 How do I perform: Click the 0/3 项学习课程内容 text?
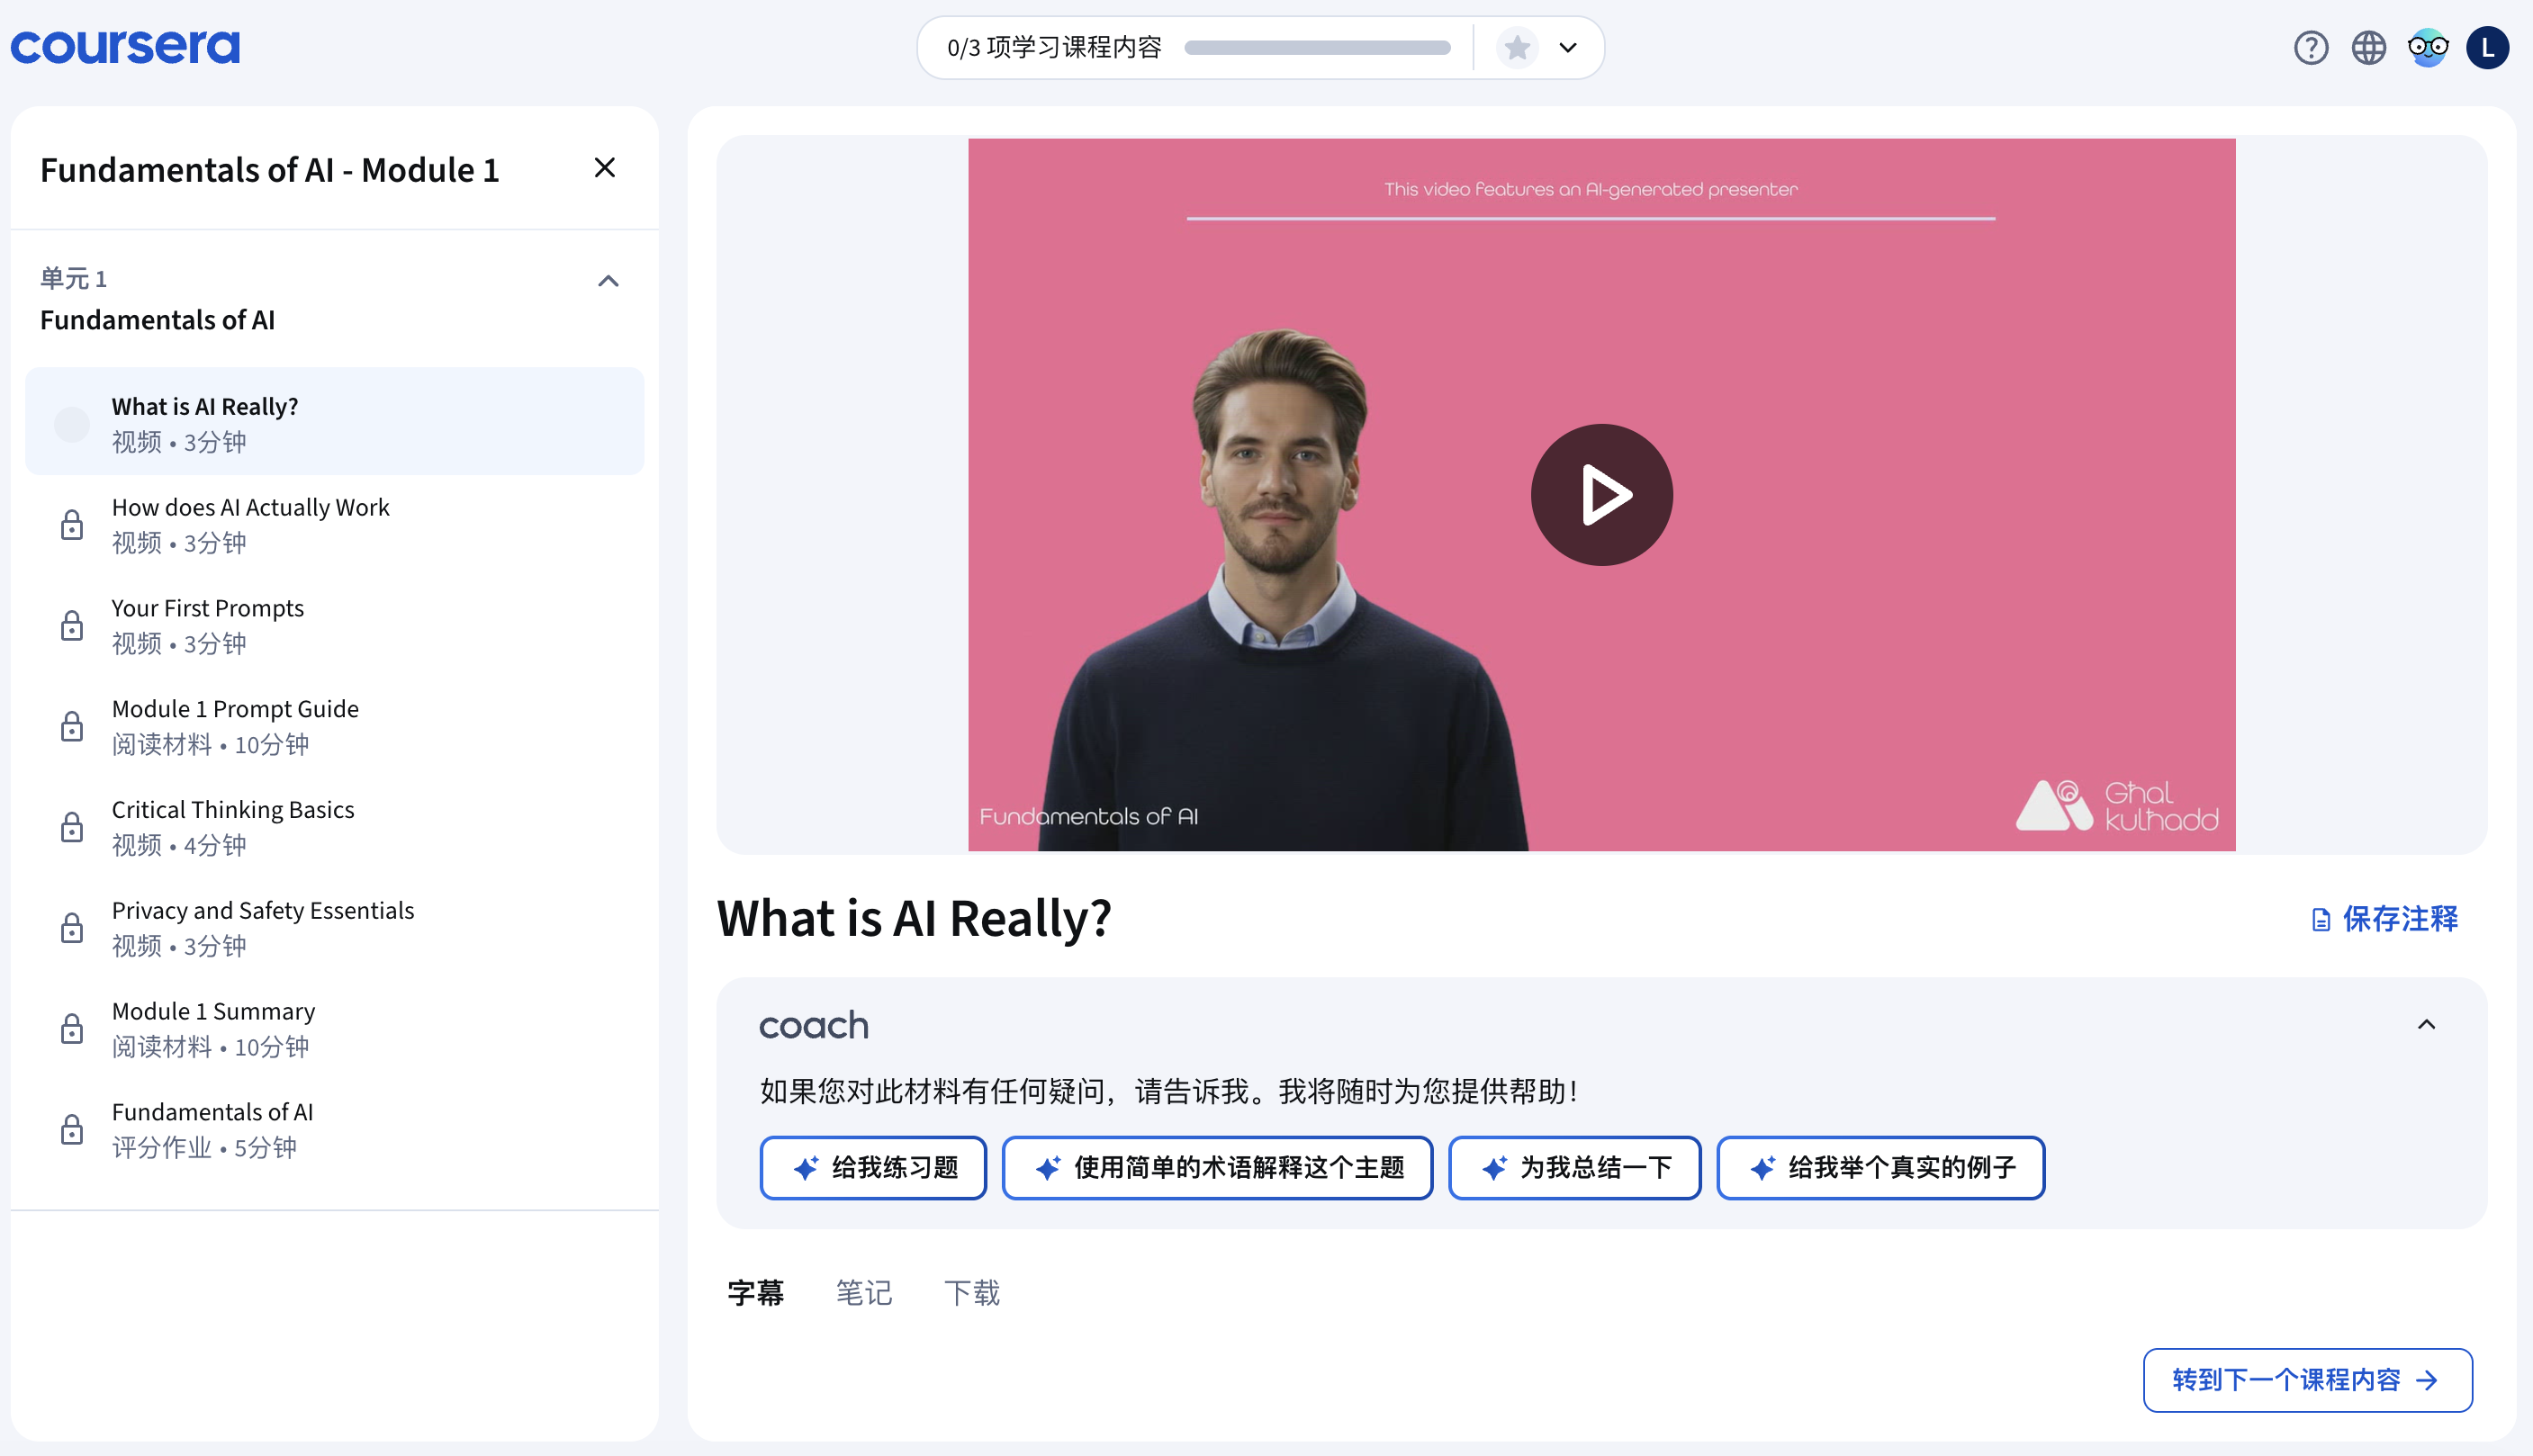click(1054, 47)
